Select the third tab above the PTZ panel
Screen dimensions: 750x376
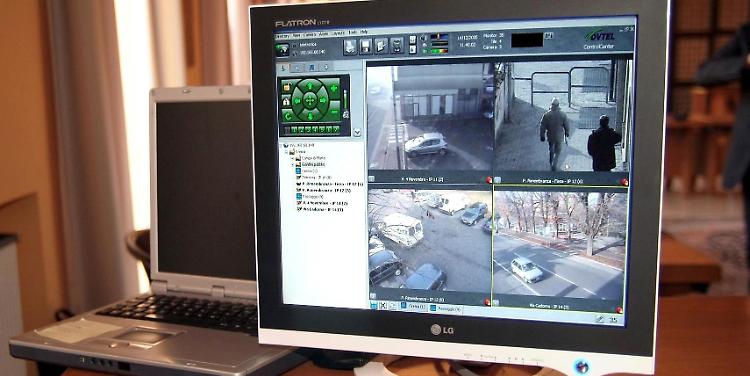pyautogui.click(x=312, y=68)
